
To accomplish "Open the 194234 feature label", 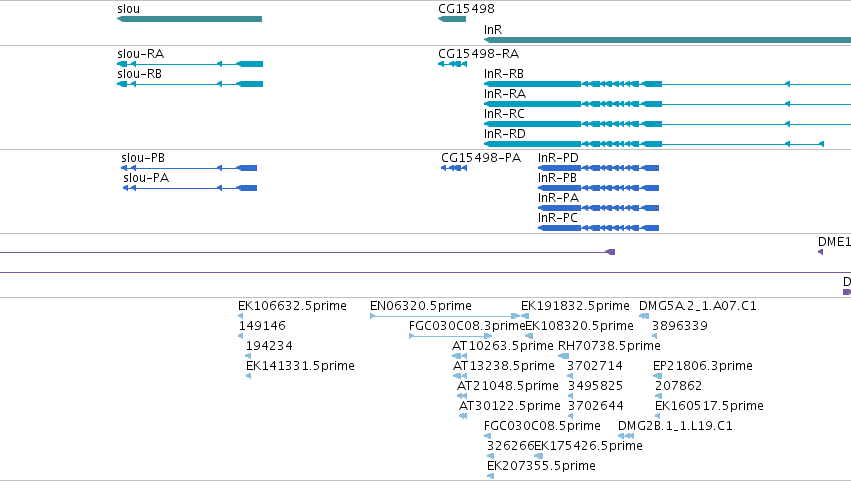I will pos(269,346).
